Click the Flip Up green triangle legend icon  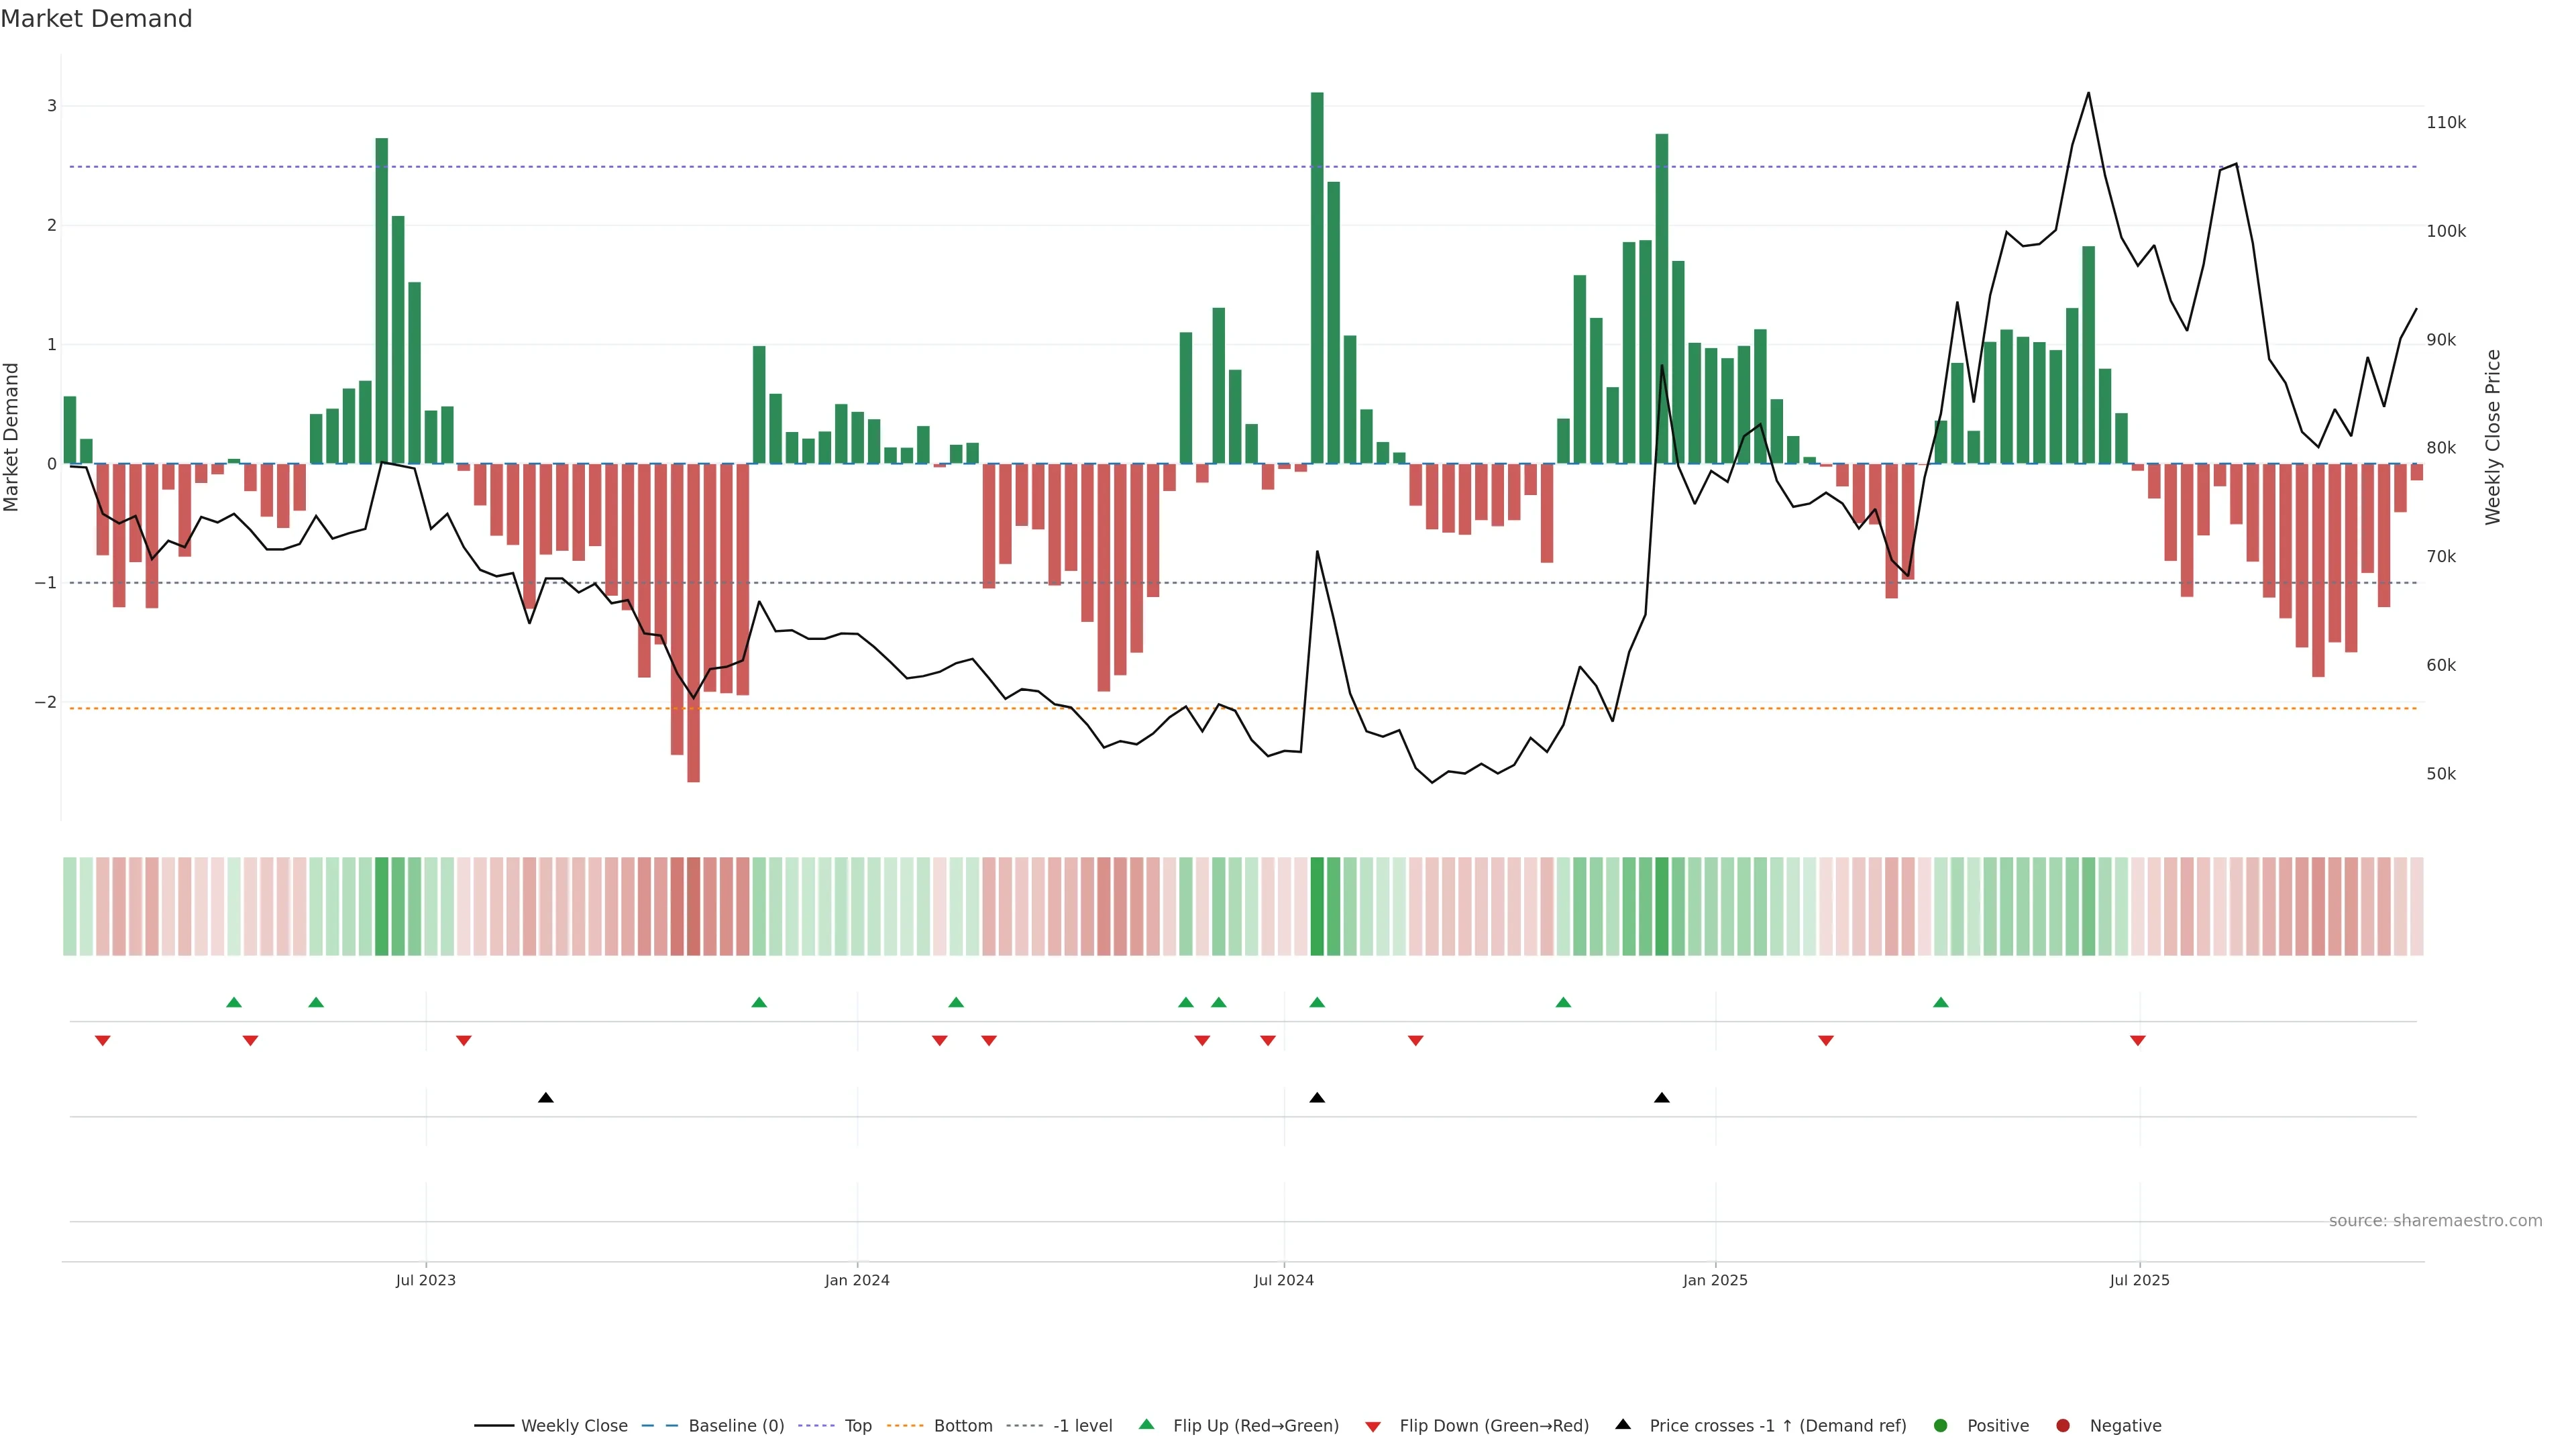click(1147, 1425)
